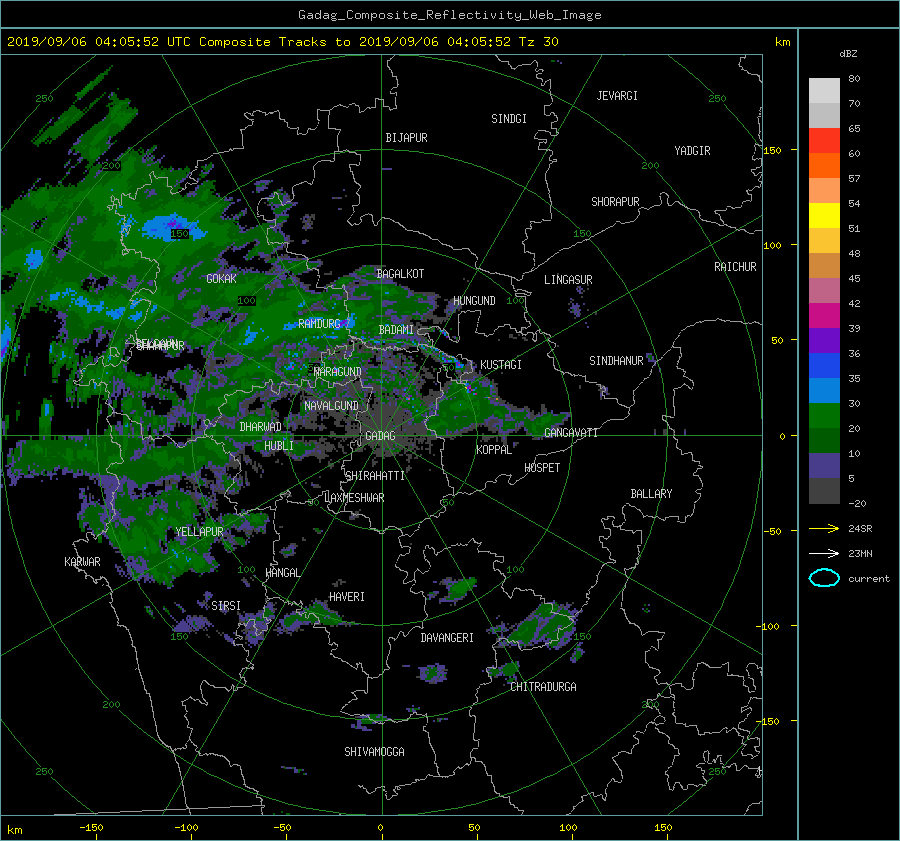The image size is (900, 841).
Task: Click the RAICHUR city label
Action: coord(735,267)
